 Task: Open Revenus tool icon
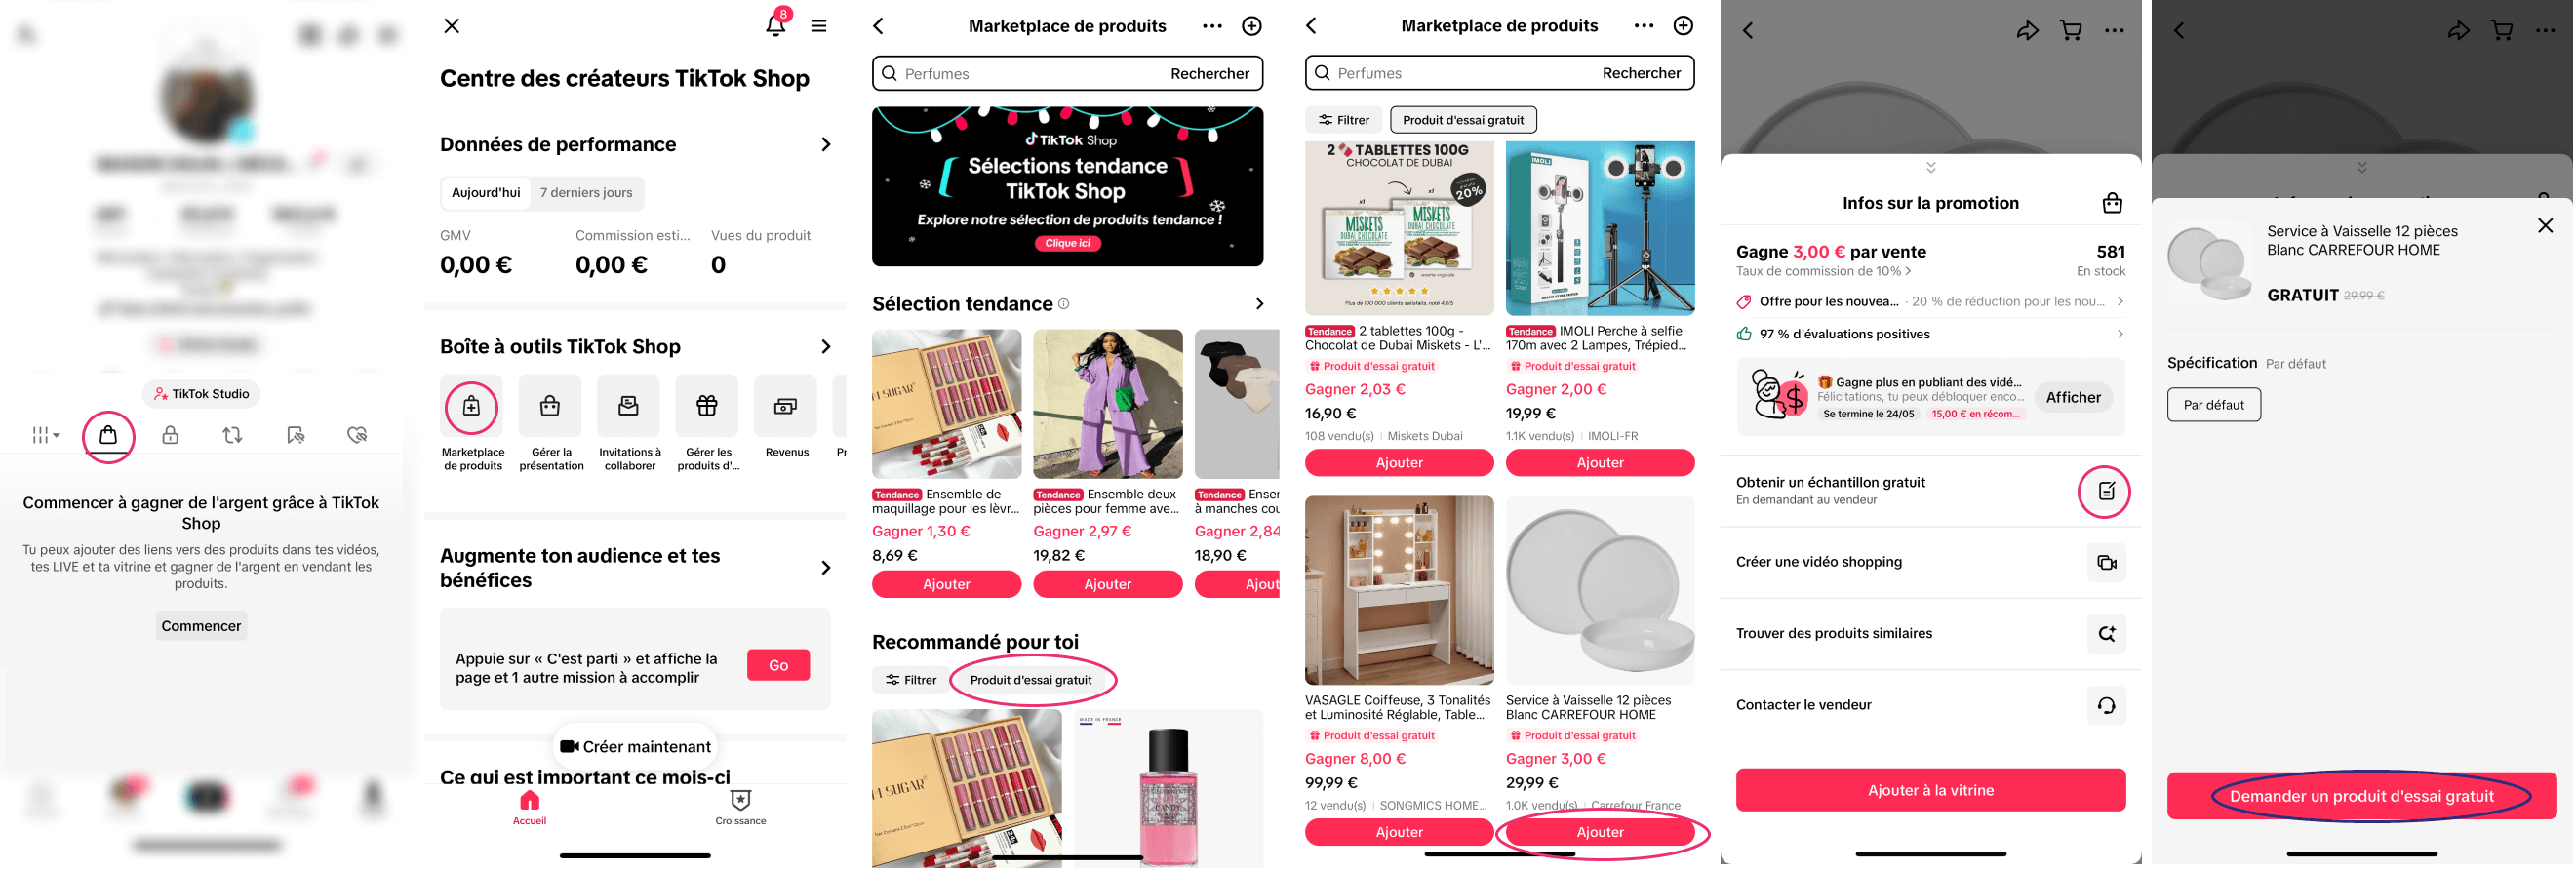(785, 406)
